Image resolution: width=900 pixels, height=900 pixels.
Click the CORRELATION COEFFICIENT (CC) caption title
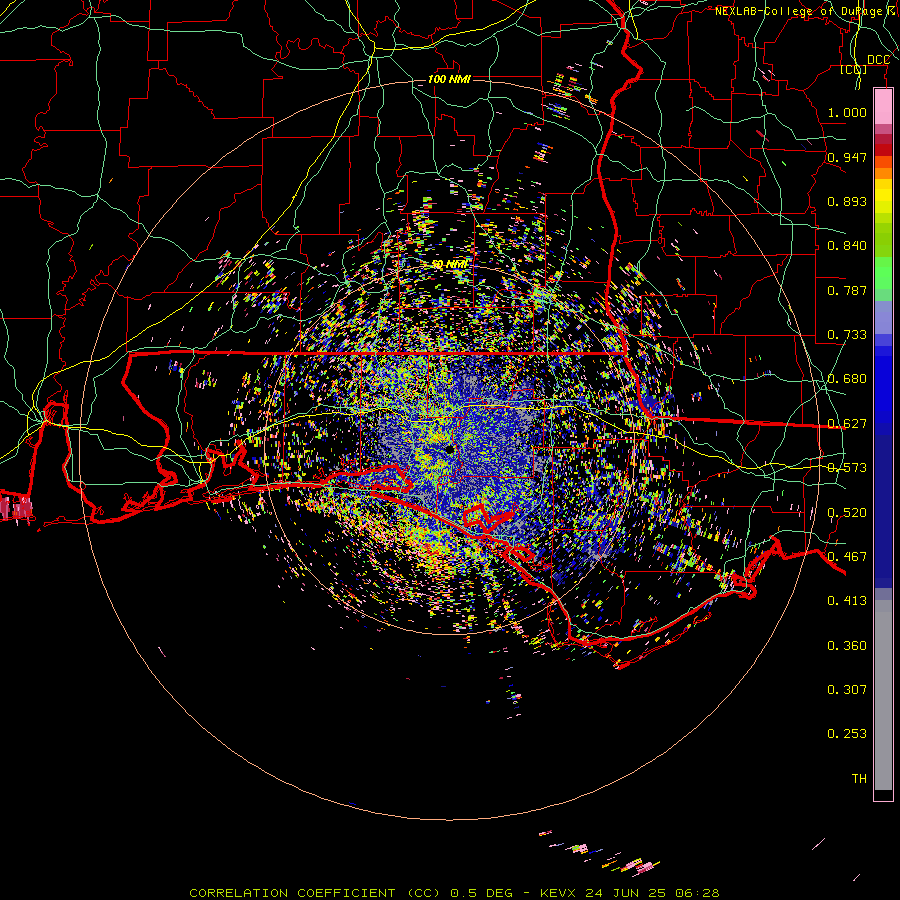point(317,893)
